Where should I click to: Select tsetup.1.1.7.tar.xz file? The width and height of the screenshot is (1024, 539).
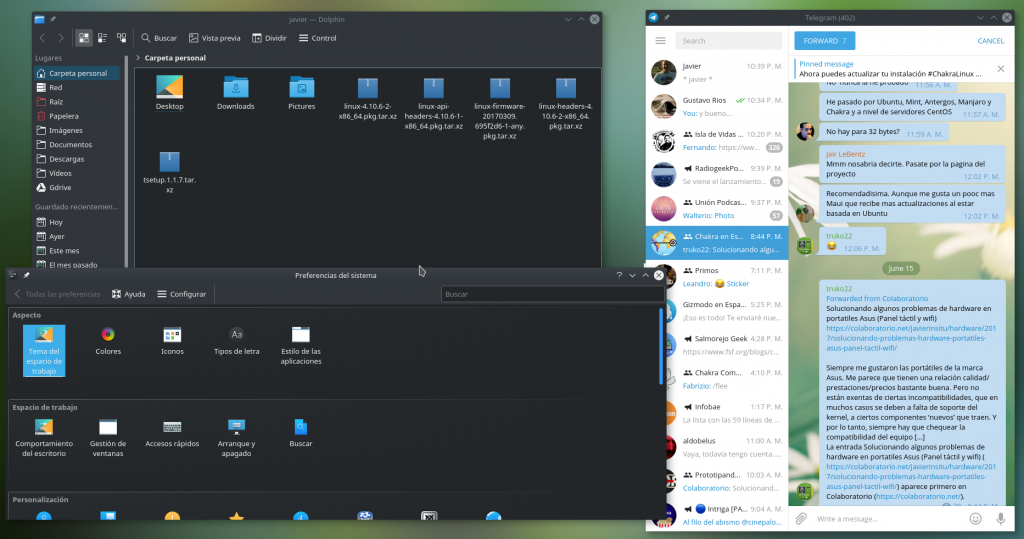pyautogui.click(x=169, y=172)
